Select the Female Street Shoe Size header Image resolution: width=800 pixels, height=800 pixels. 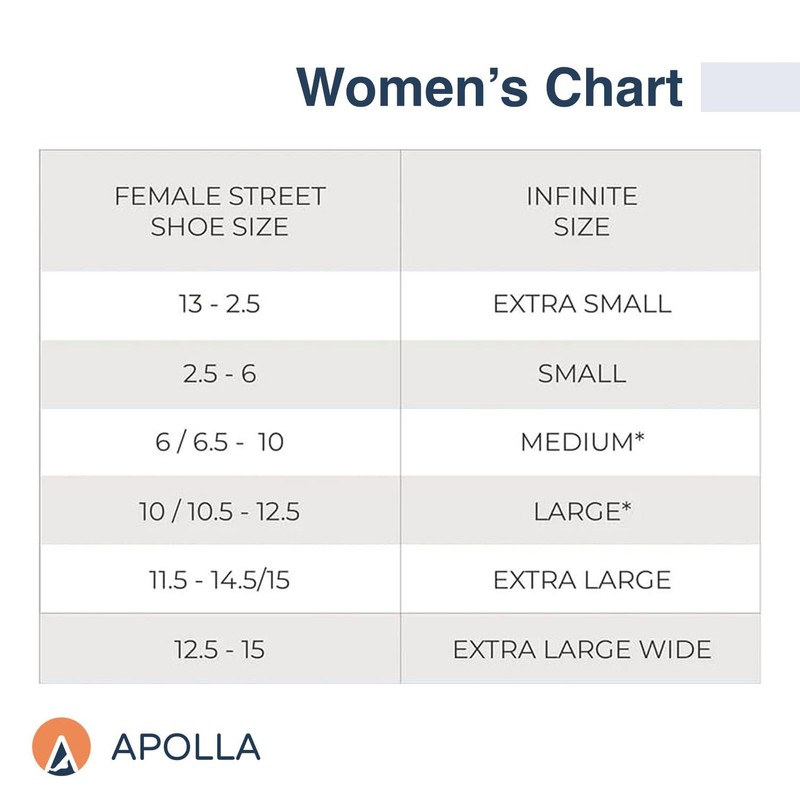pos(220,211)
